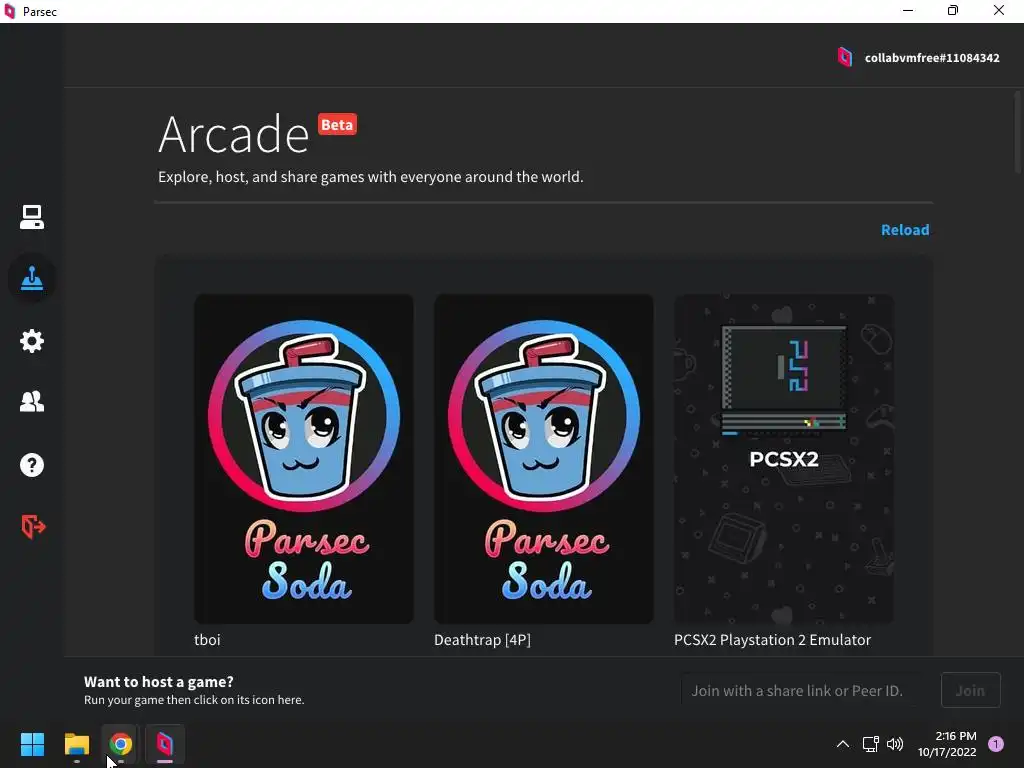Image resolution: width=1024 pixels, height=768 pixels.
Task: Click the Want to host a game? text
Action: coord(159,682)
